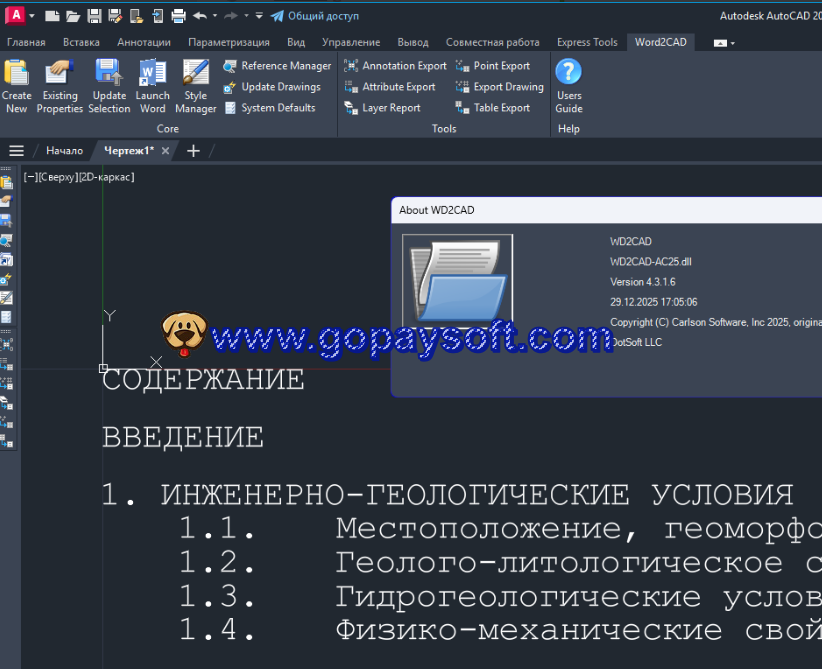The height and width of the screenshot is (669, 822).
Task: Click Point Export in Tools panel
Action: click(x=493, y=66)
